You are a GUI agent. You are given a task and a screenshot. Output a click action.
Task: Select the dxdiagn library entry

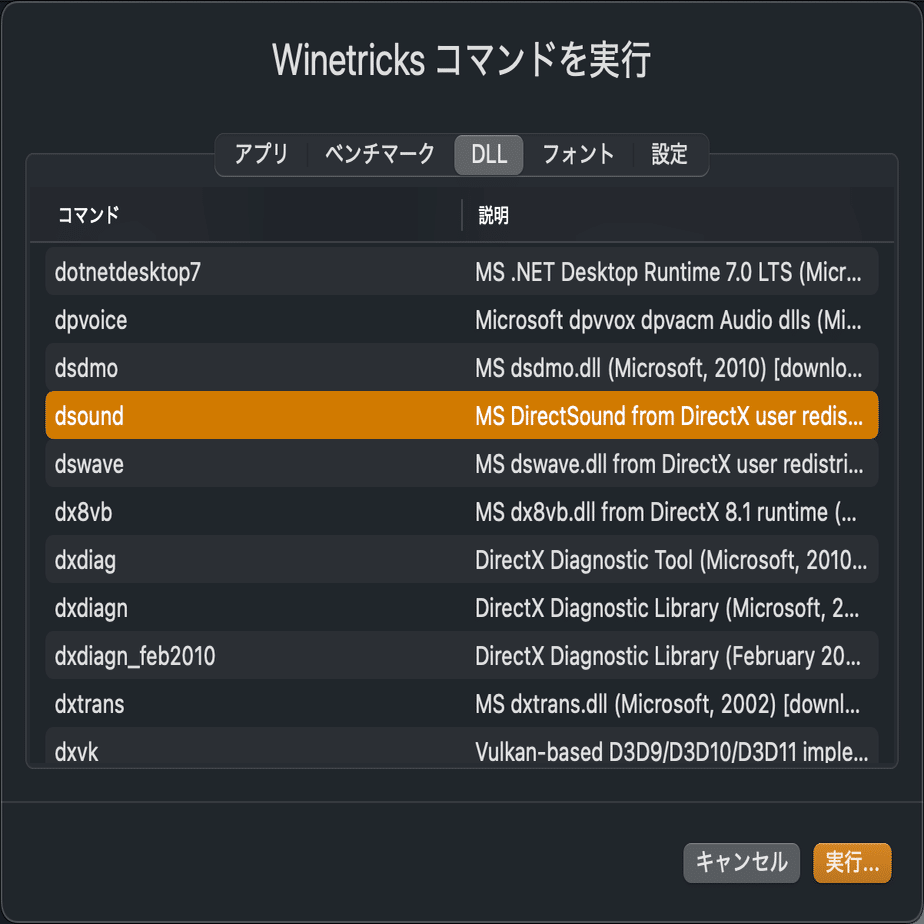[x=461, y=608]
